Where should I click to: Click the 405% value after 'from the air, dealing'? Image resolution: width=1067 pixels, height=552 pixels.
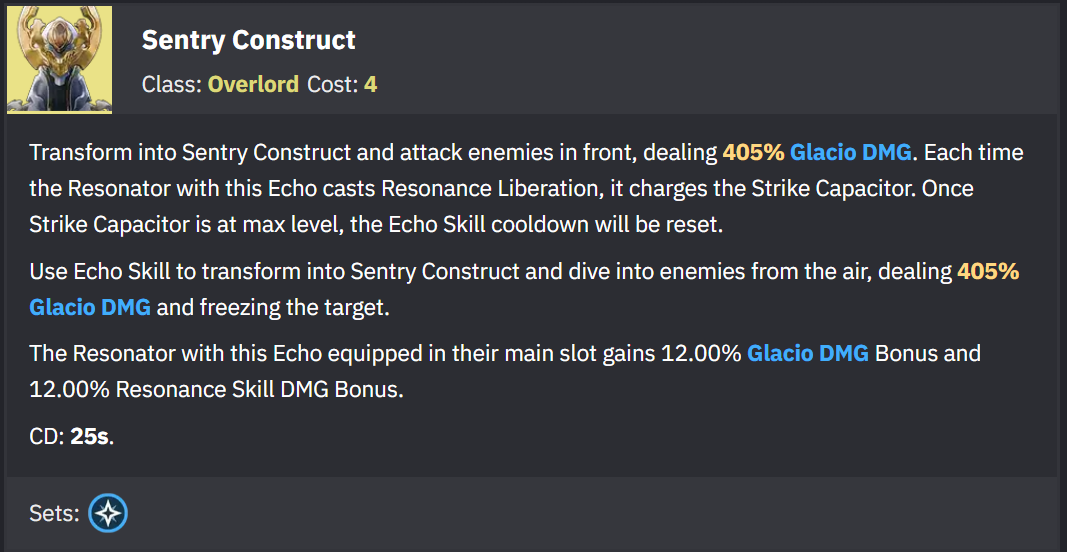coord(988,272)
